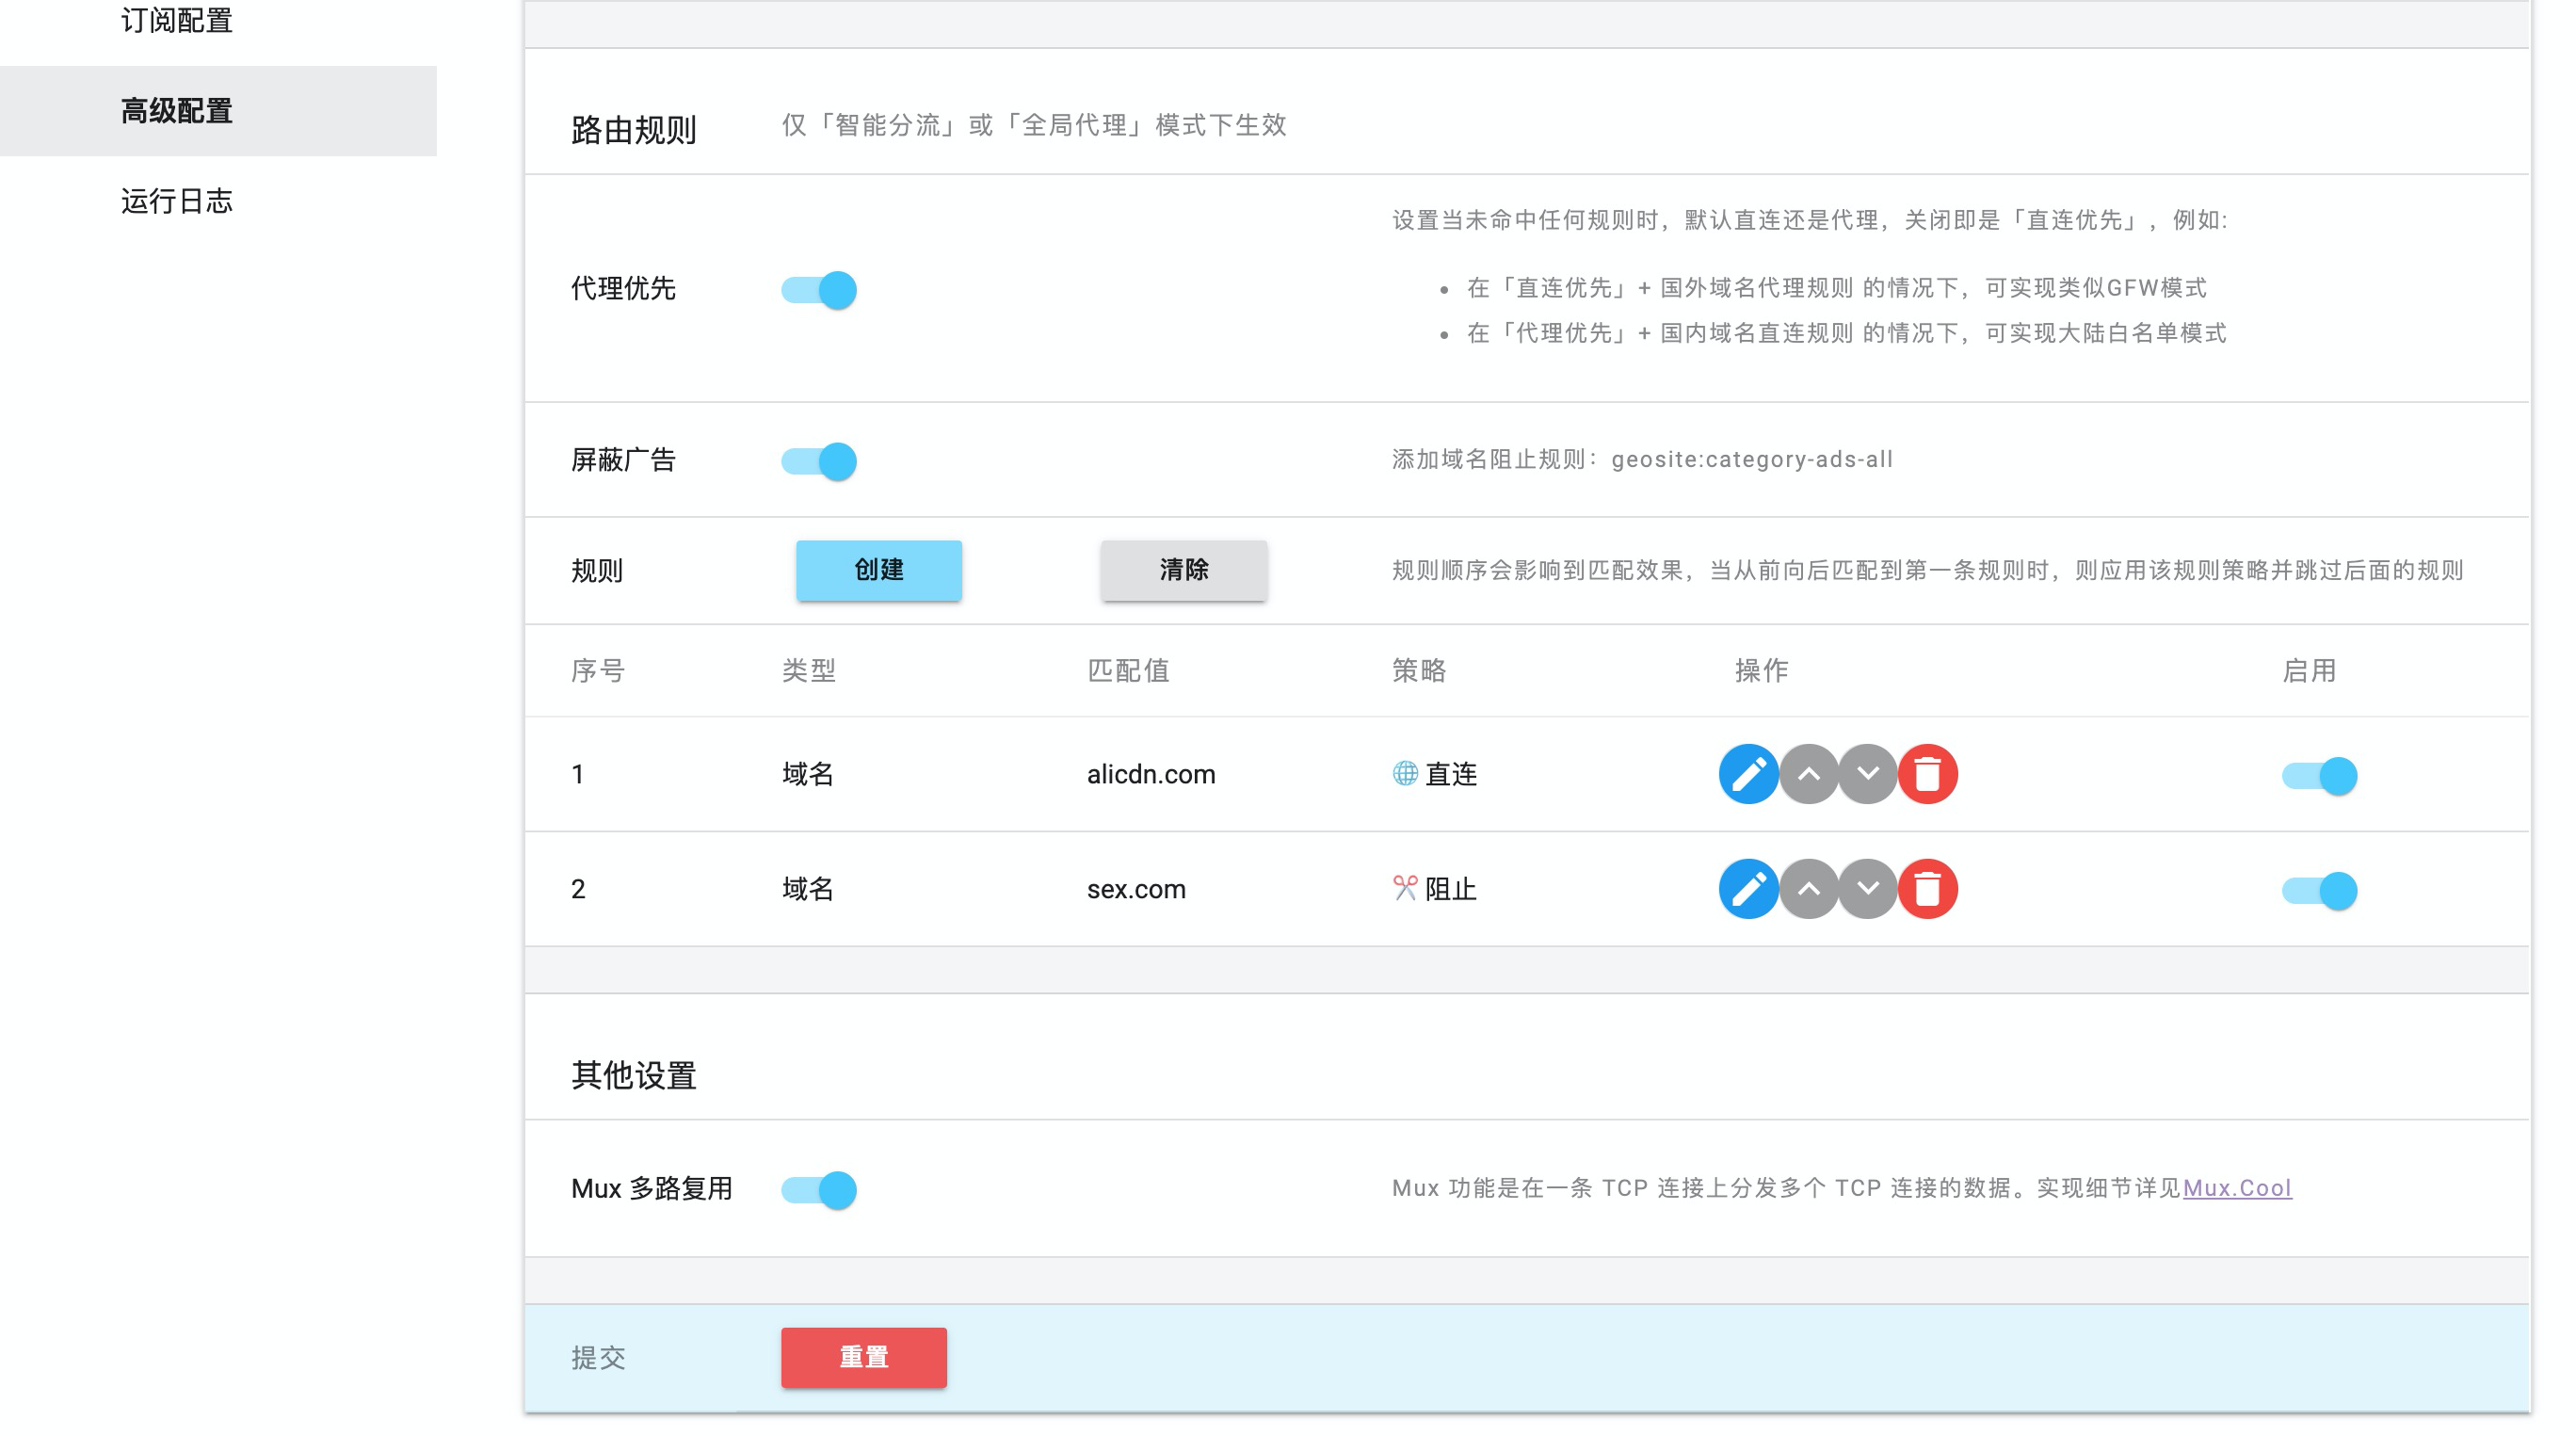The image size is (2576, 1435).
Task: Disable the 屏蔽广告 switch
Action: [x=819, y=461]
